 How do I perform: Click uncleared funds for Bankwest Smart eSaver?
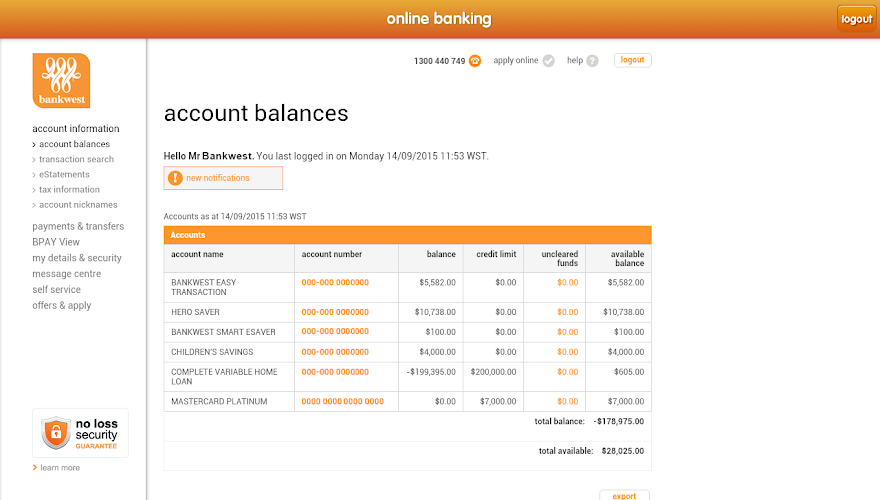point(567,332)
